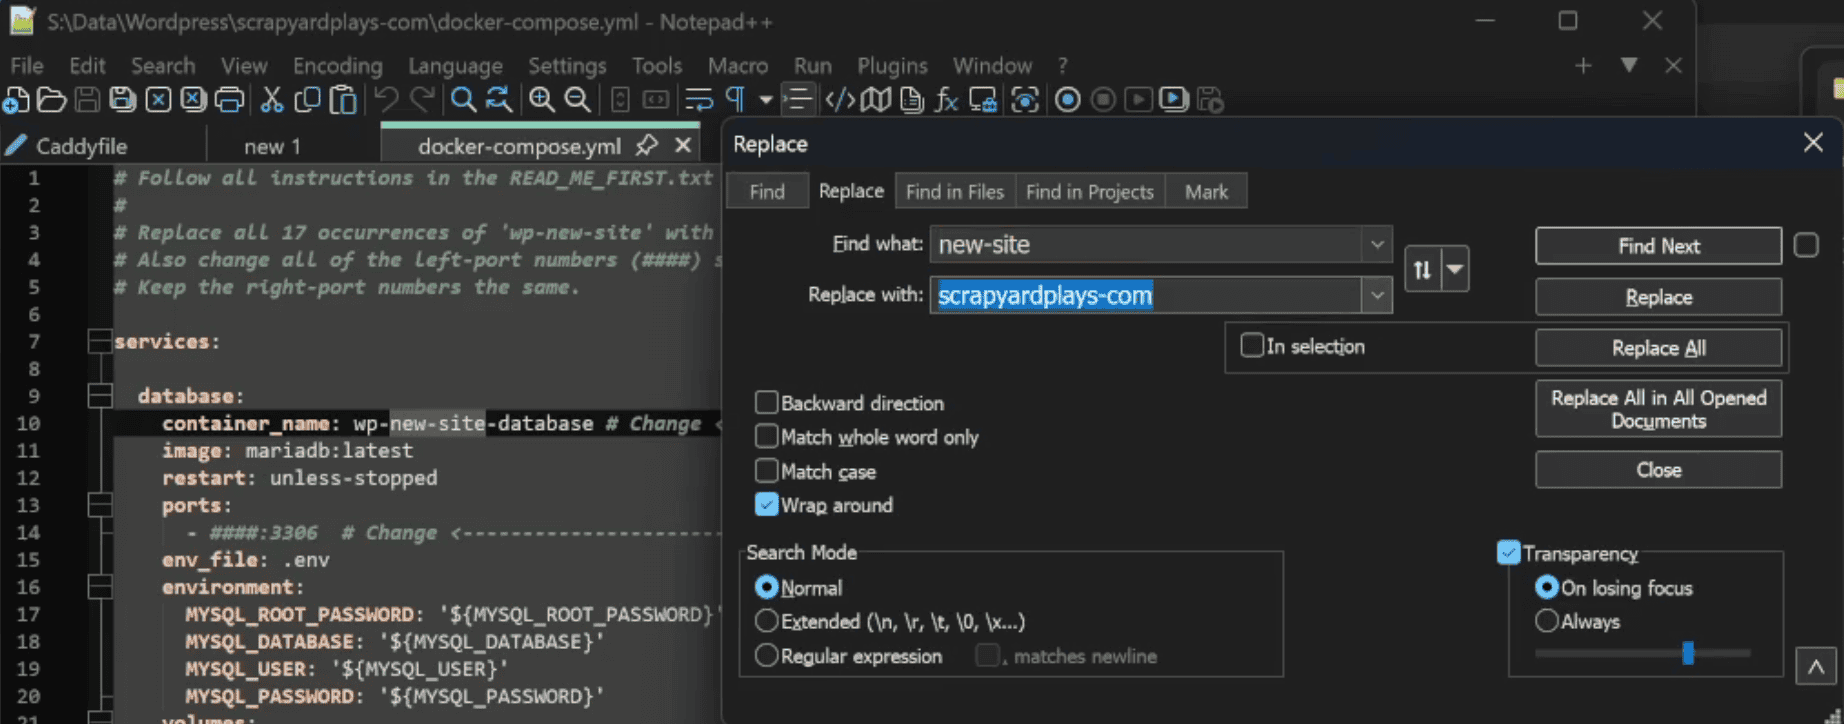This screenshot has width=1844, height=724.
Task: Select the Normal search mode
Action: click(766, 587)
